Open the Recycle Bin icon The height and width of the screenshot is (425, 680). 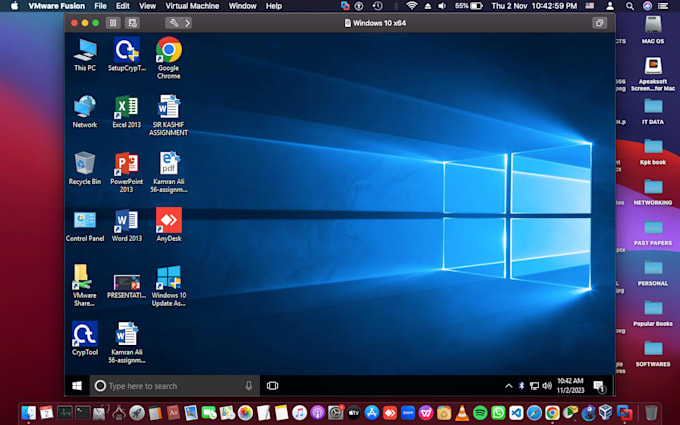click(85, 168)
